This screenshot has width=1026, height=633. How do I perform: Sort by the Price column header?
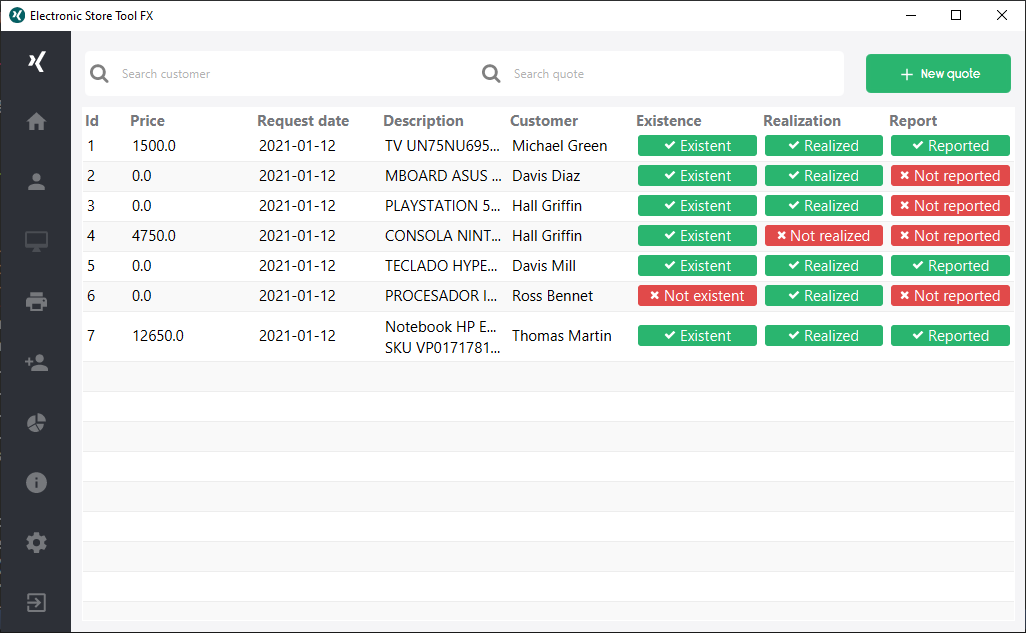pyautogui.click(x=147, y=120)
